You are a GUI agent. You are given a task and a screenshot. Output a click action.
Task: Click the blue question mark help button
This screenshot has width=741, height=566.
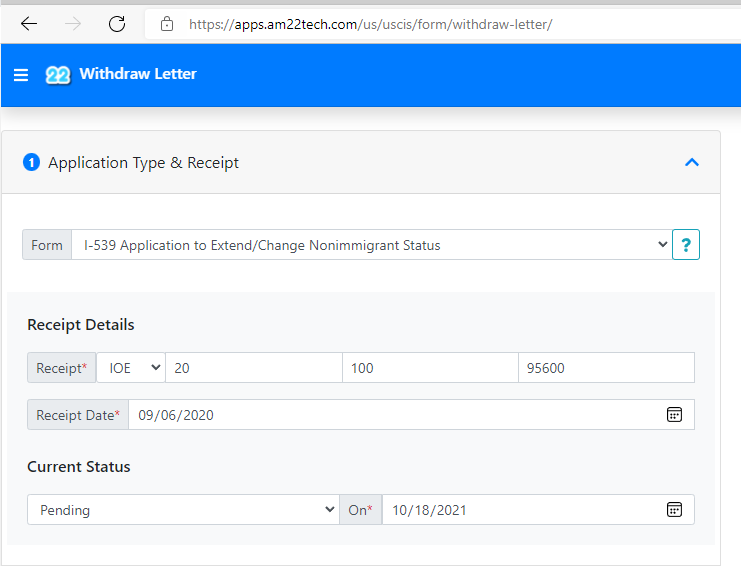[x=686, y=245]
